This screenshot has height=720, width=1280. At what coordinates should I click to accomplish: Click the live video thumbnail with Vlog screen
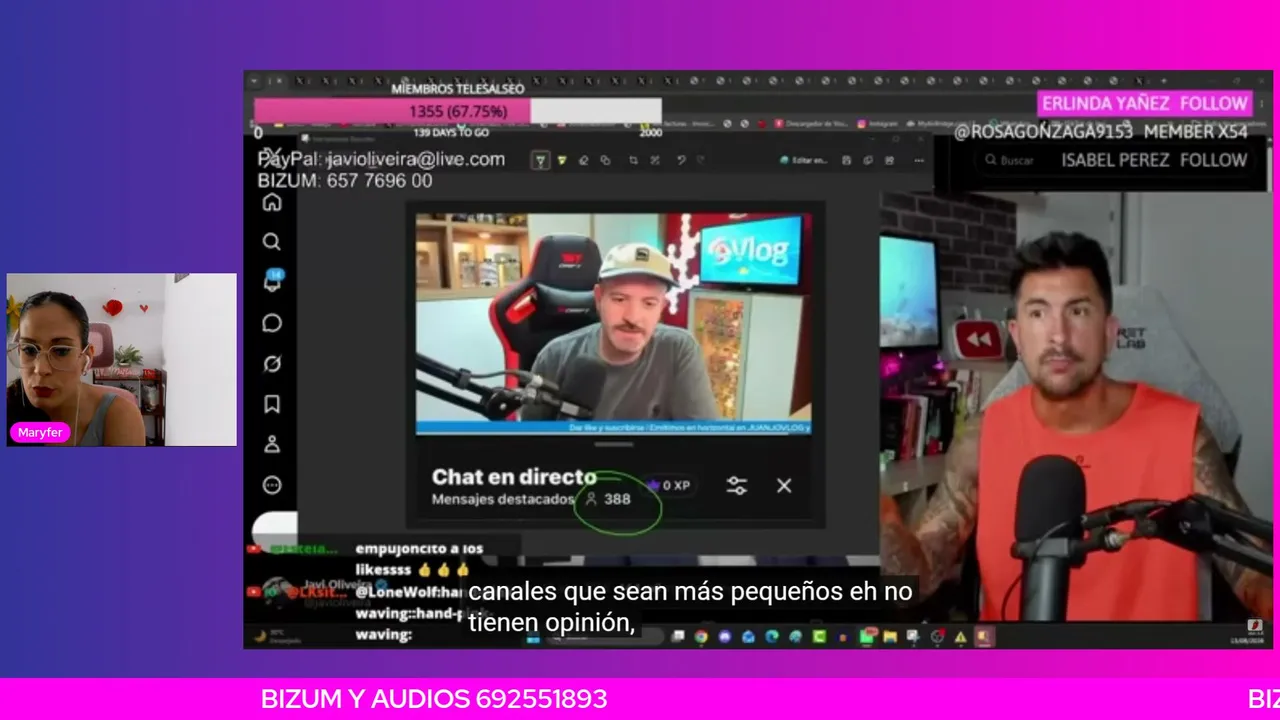pos(614,324)
